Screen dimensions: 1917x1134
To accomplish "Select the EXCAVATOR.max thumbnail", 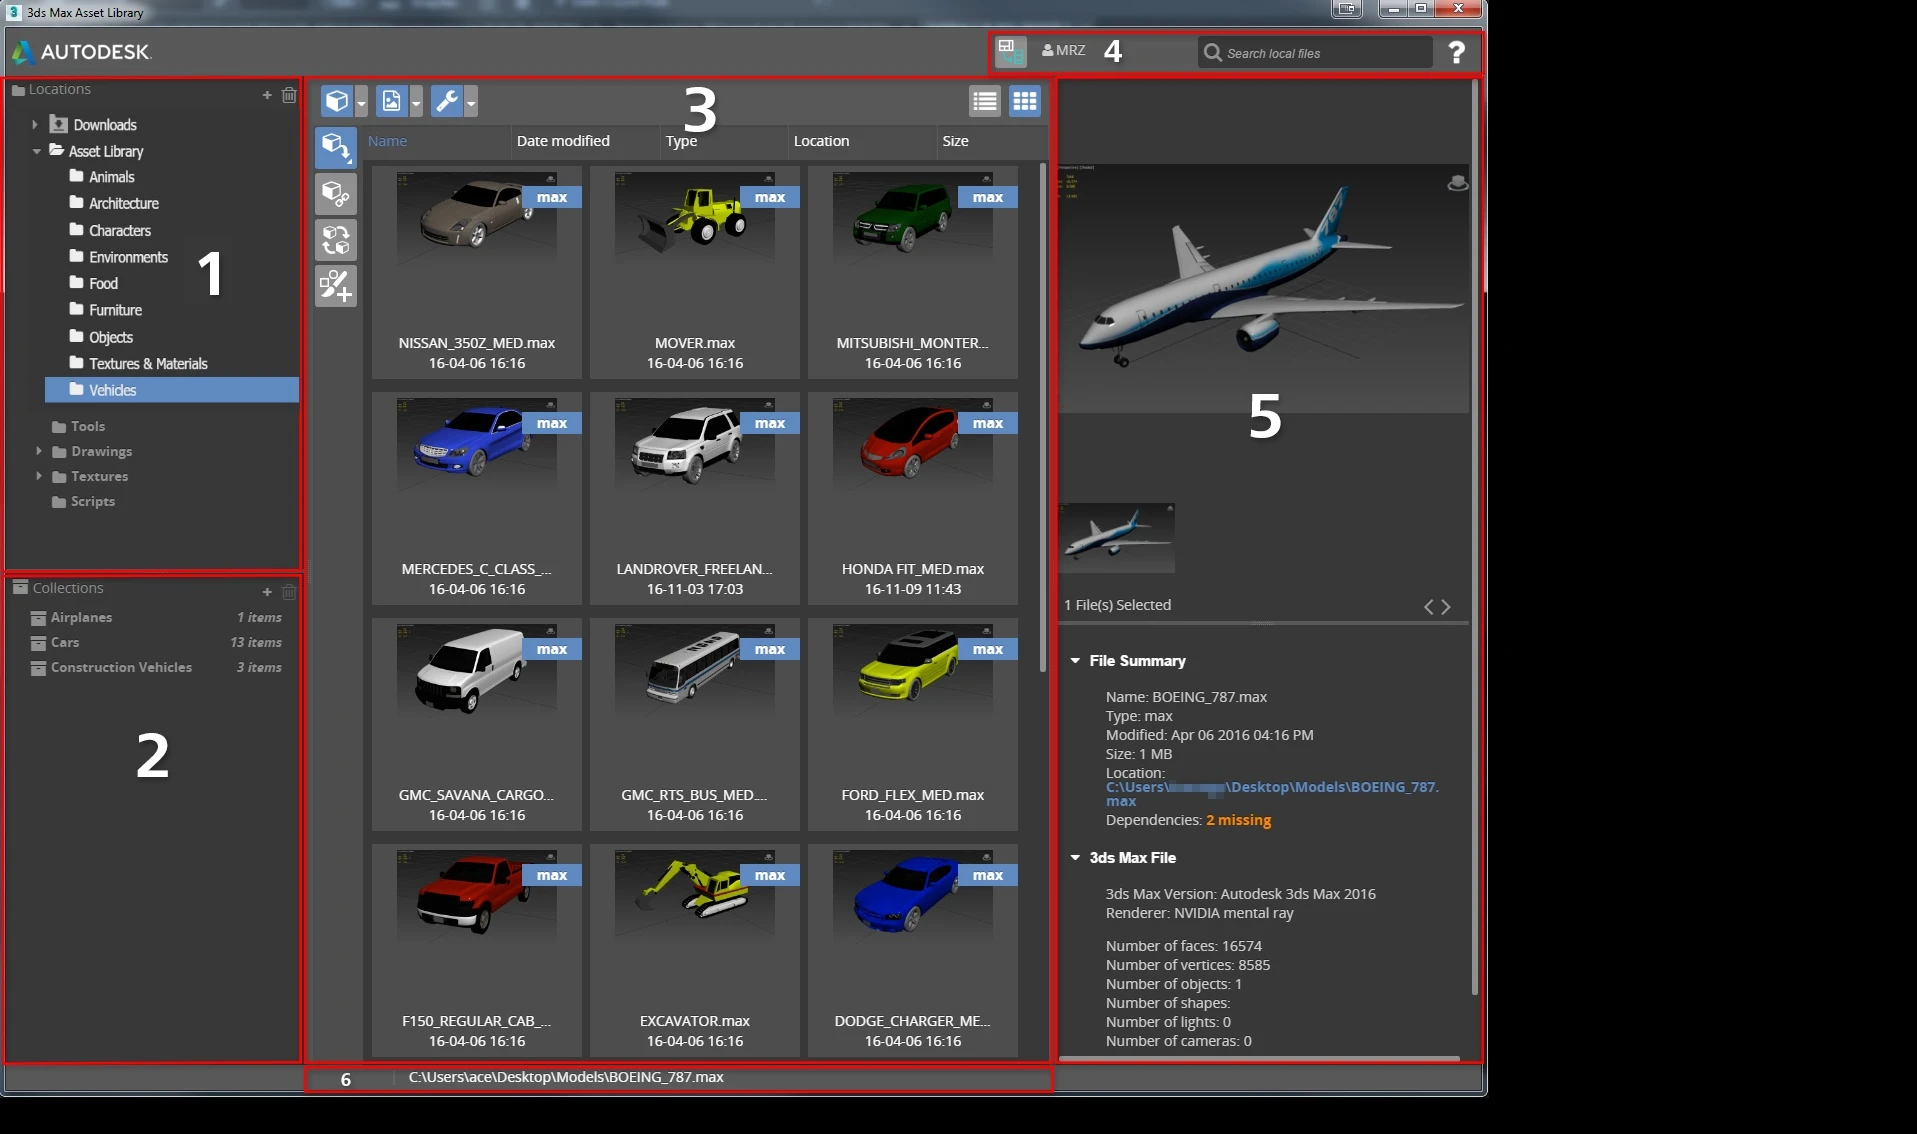I will click(x=695, y=950).
